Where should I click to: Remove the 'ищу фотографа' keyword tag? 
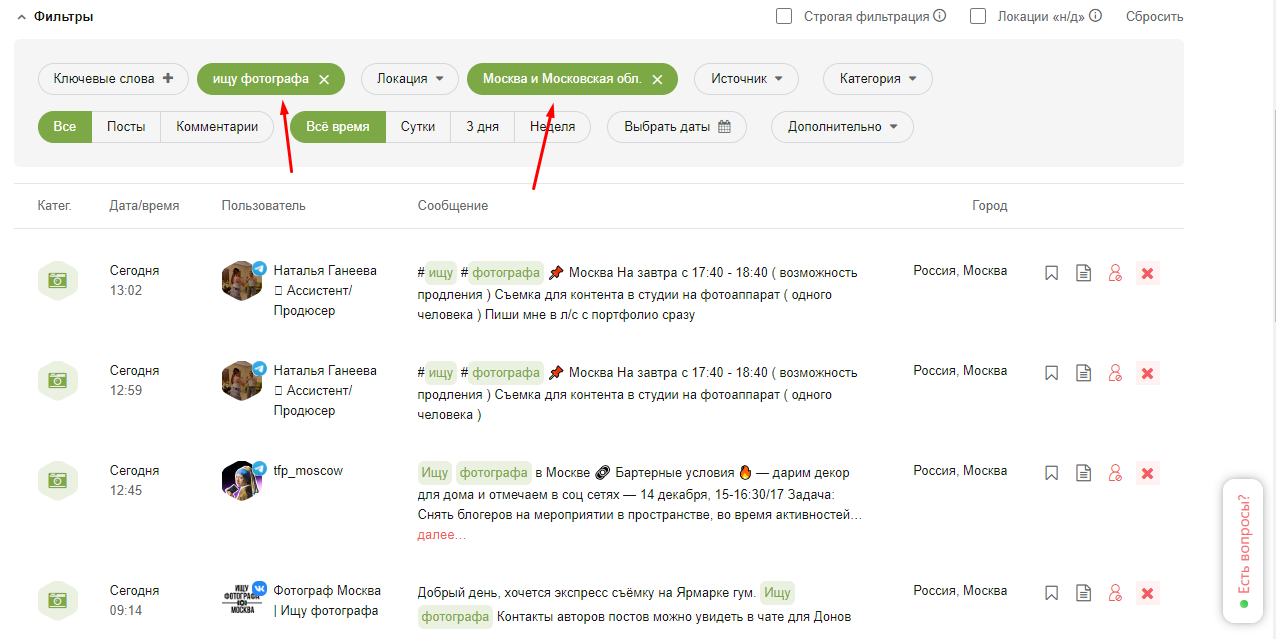point(323,79)
